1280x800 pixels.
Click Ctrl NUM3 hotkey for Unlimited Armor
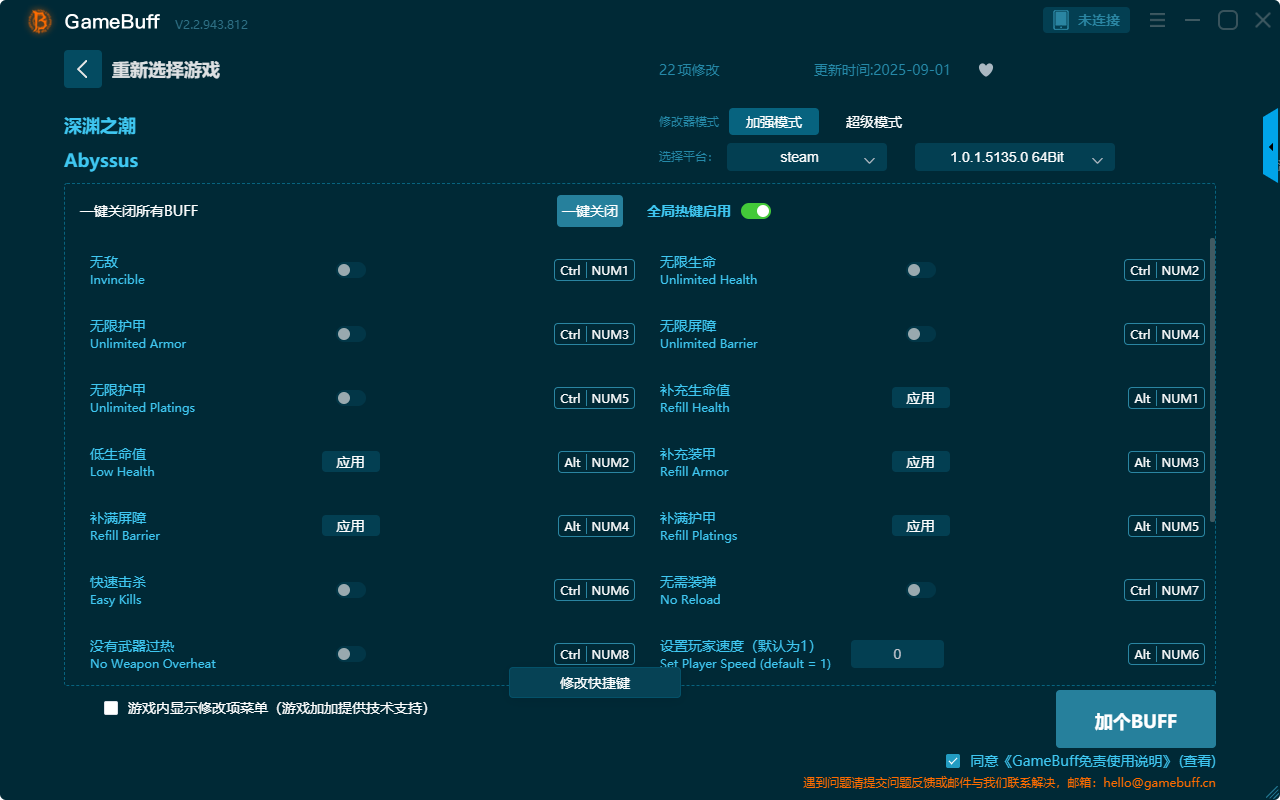[595, 334]
